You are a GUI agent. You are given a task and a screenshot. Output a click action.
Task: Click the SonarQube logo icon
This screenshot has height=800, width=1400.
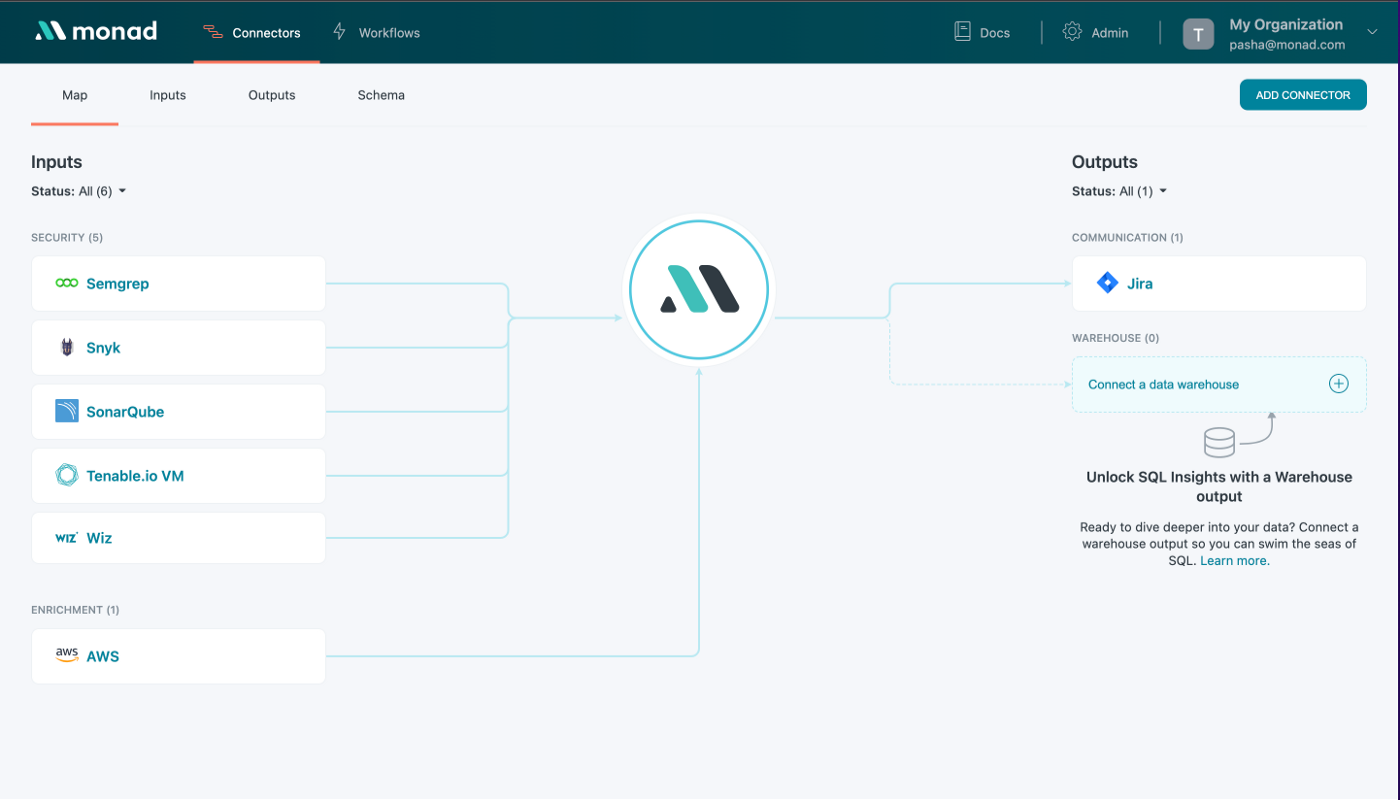pos(67,411)
